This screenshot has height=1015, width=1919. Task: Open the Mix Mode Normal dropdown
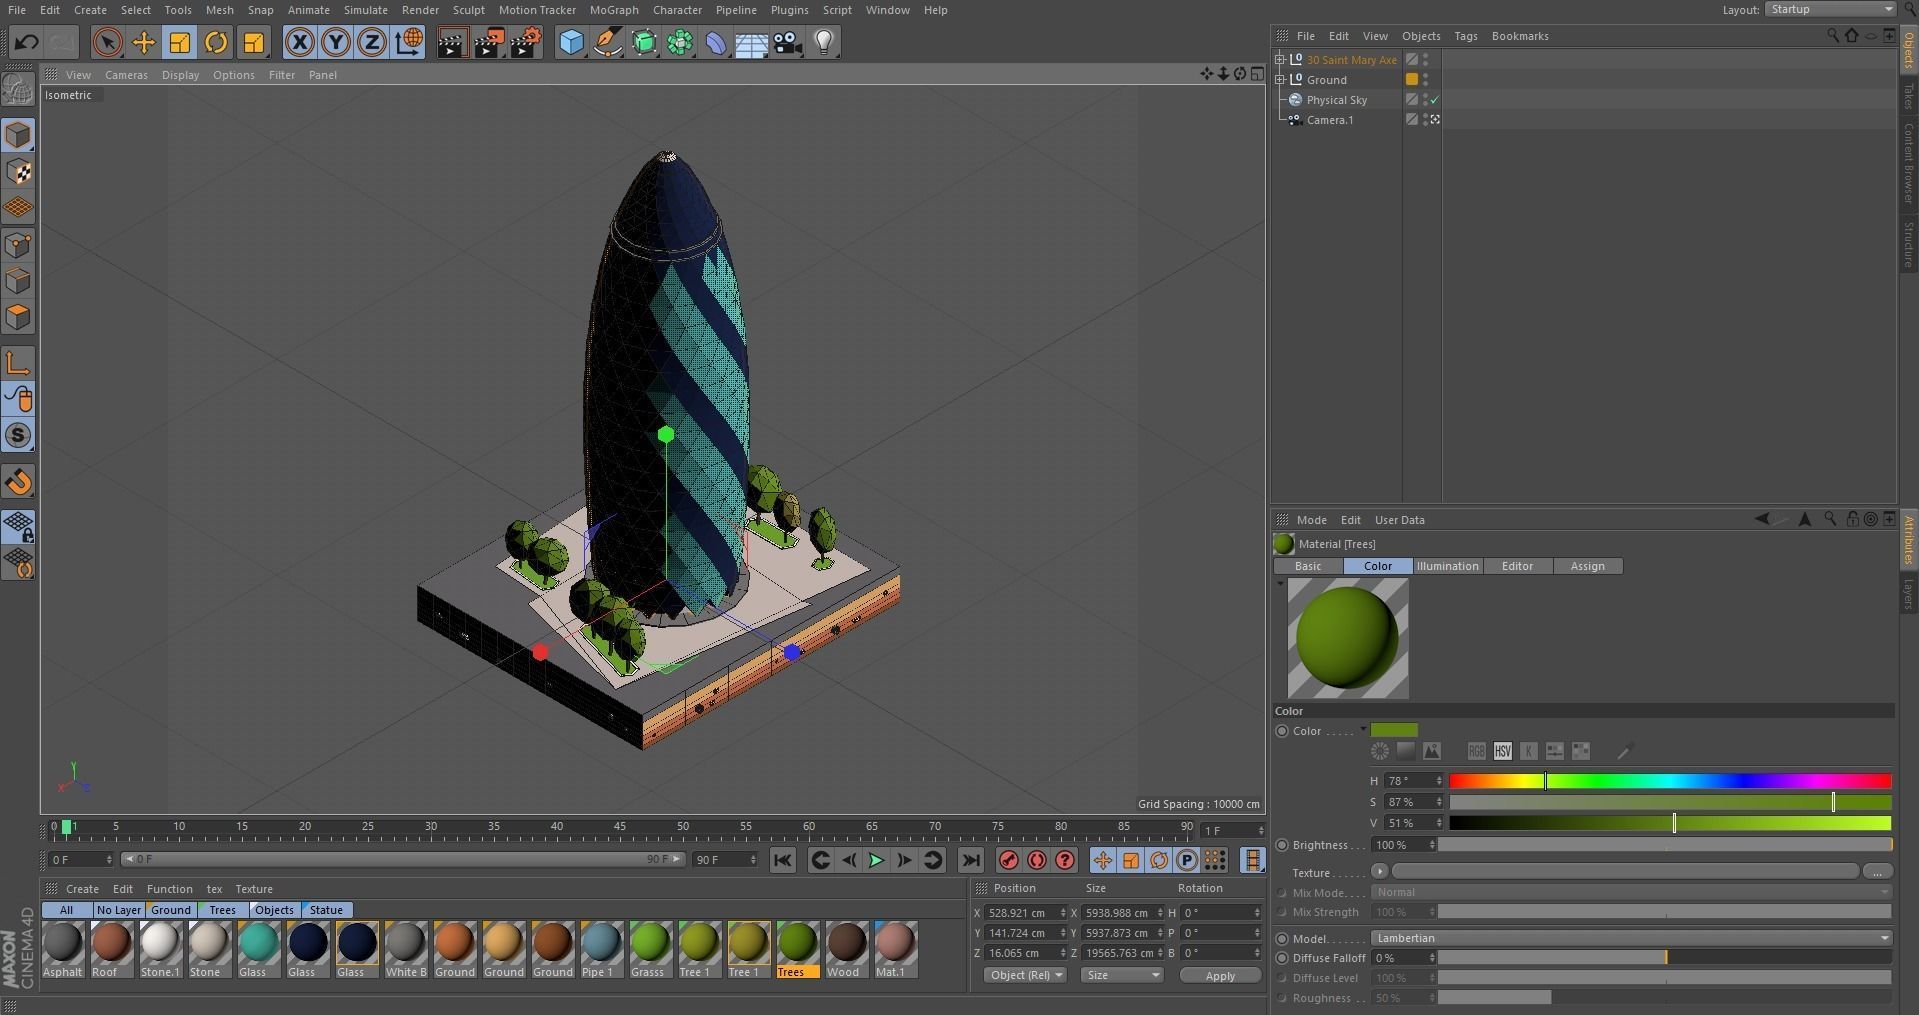tap(1631, 892)
